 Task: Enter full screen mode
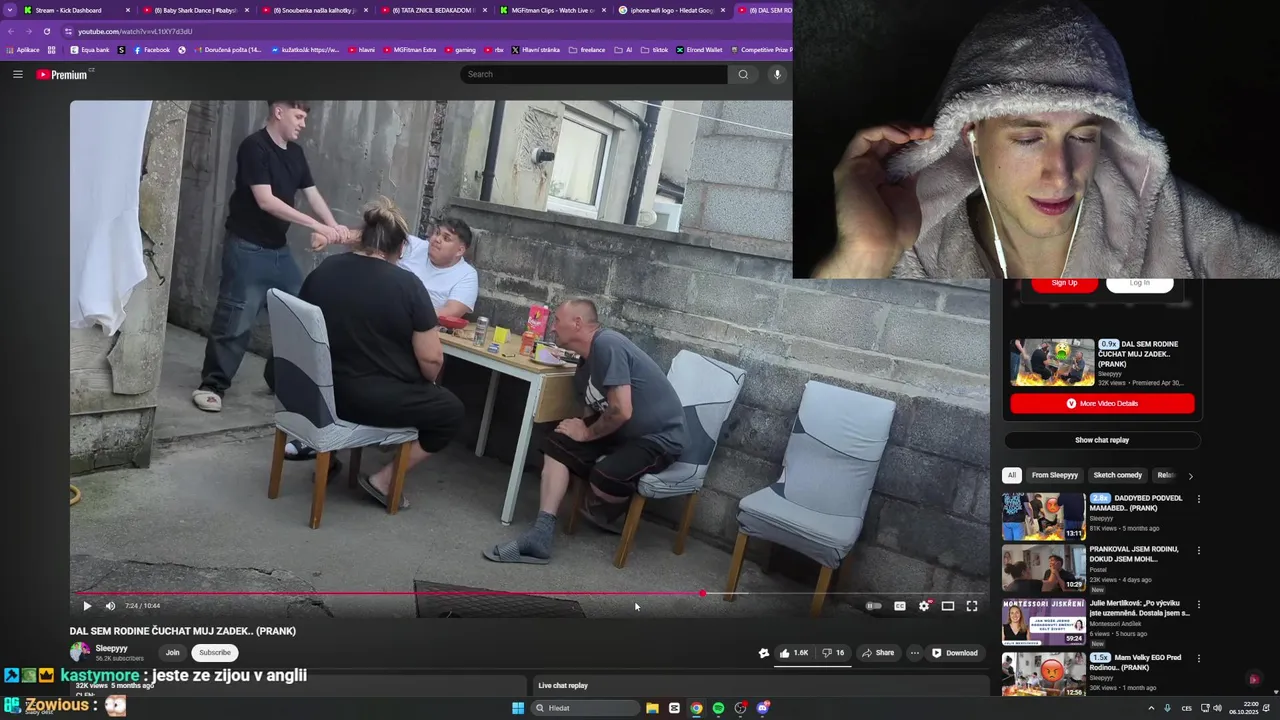[x=972, y=606]
